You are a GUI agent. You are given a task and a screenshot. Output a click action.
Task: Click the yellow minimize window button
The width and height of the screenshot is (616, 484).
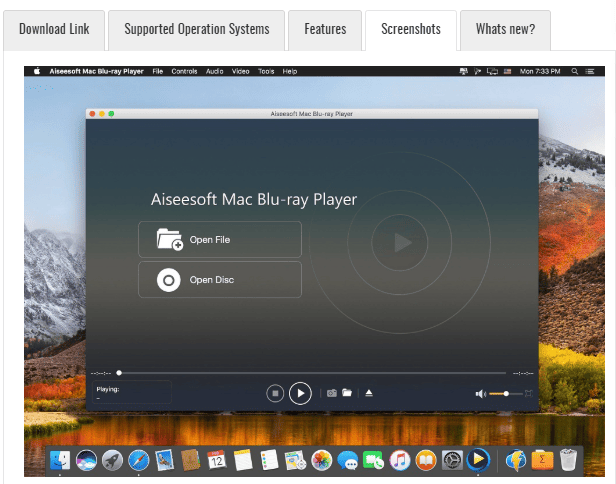coord(102,114)
